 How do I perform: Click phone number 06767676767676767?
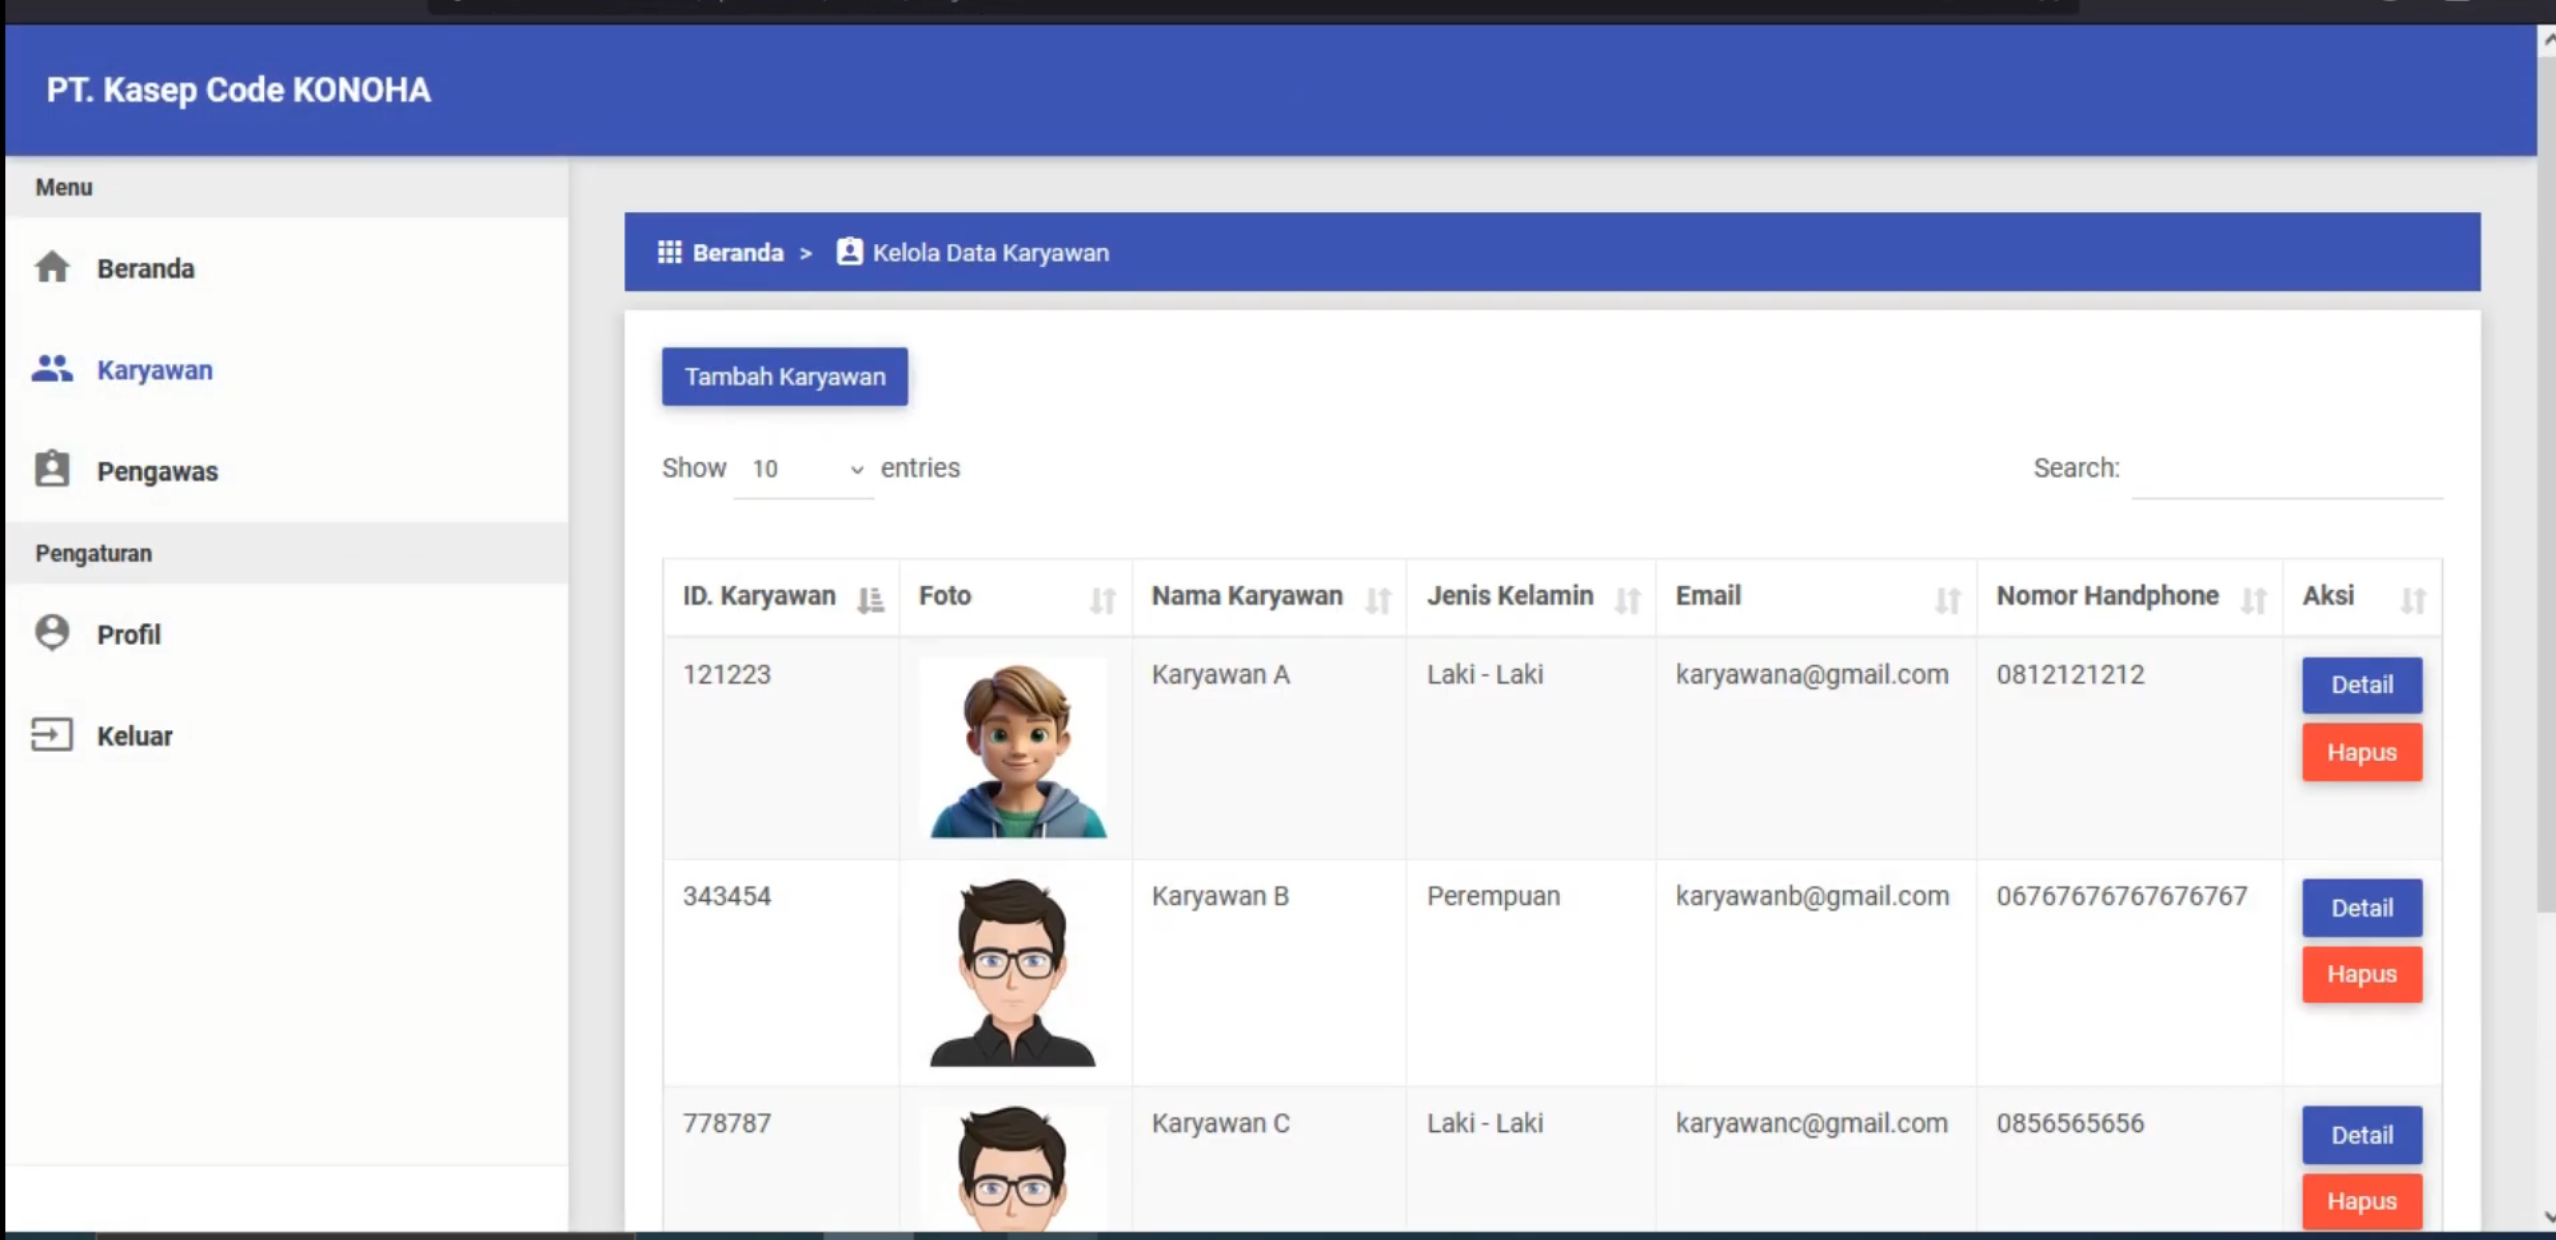[2122, 896]
